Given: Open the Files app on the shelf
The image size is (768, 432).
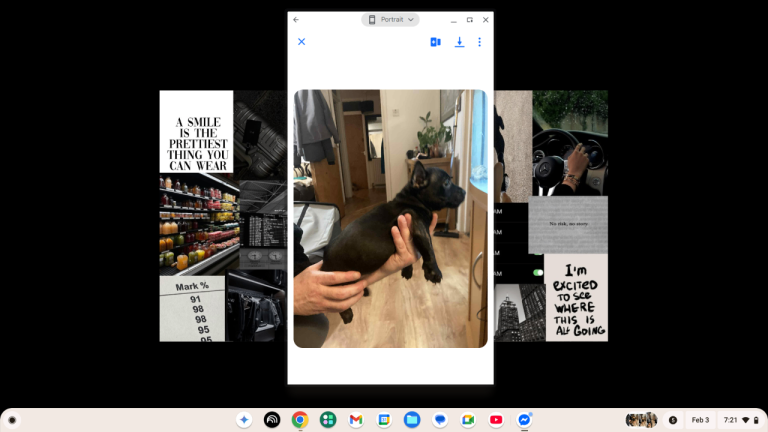Looking at the screenshot, I should [x=412, y=420].
